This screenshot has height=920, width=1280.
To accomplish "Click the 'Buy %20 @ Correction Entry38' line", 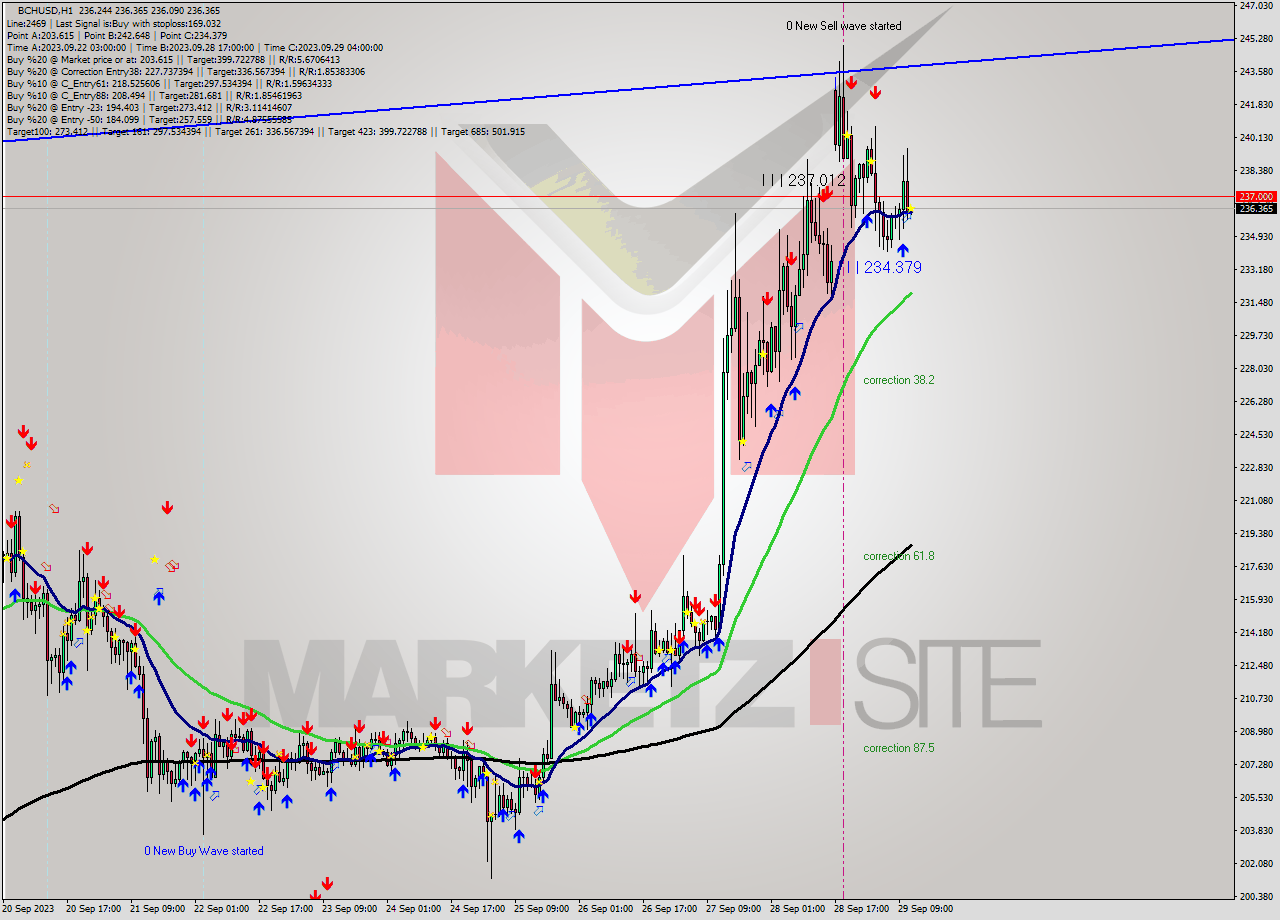I will pos(186,71).
